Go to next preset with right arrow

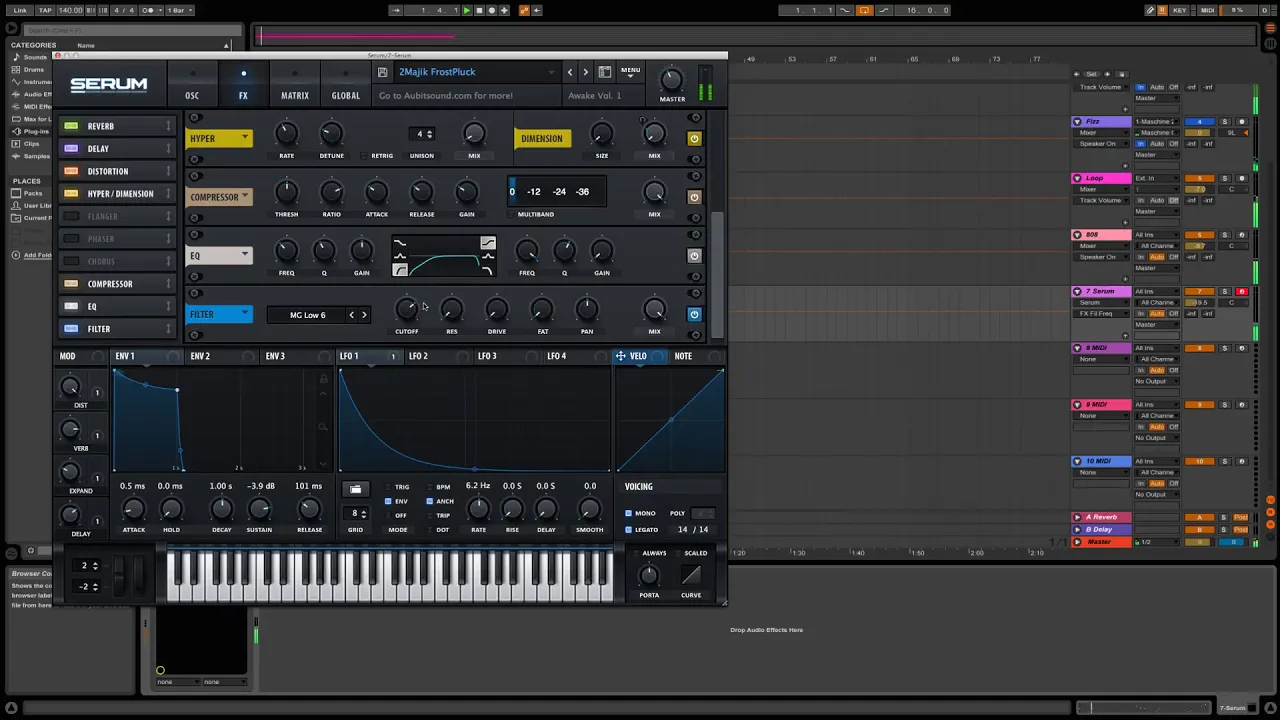pyautogui.click(x=585, y=72)
